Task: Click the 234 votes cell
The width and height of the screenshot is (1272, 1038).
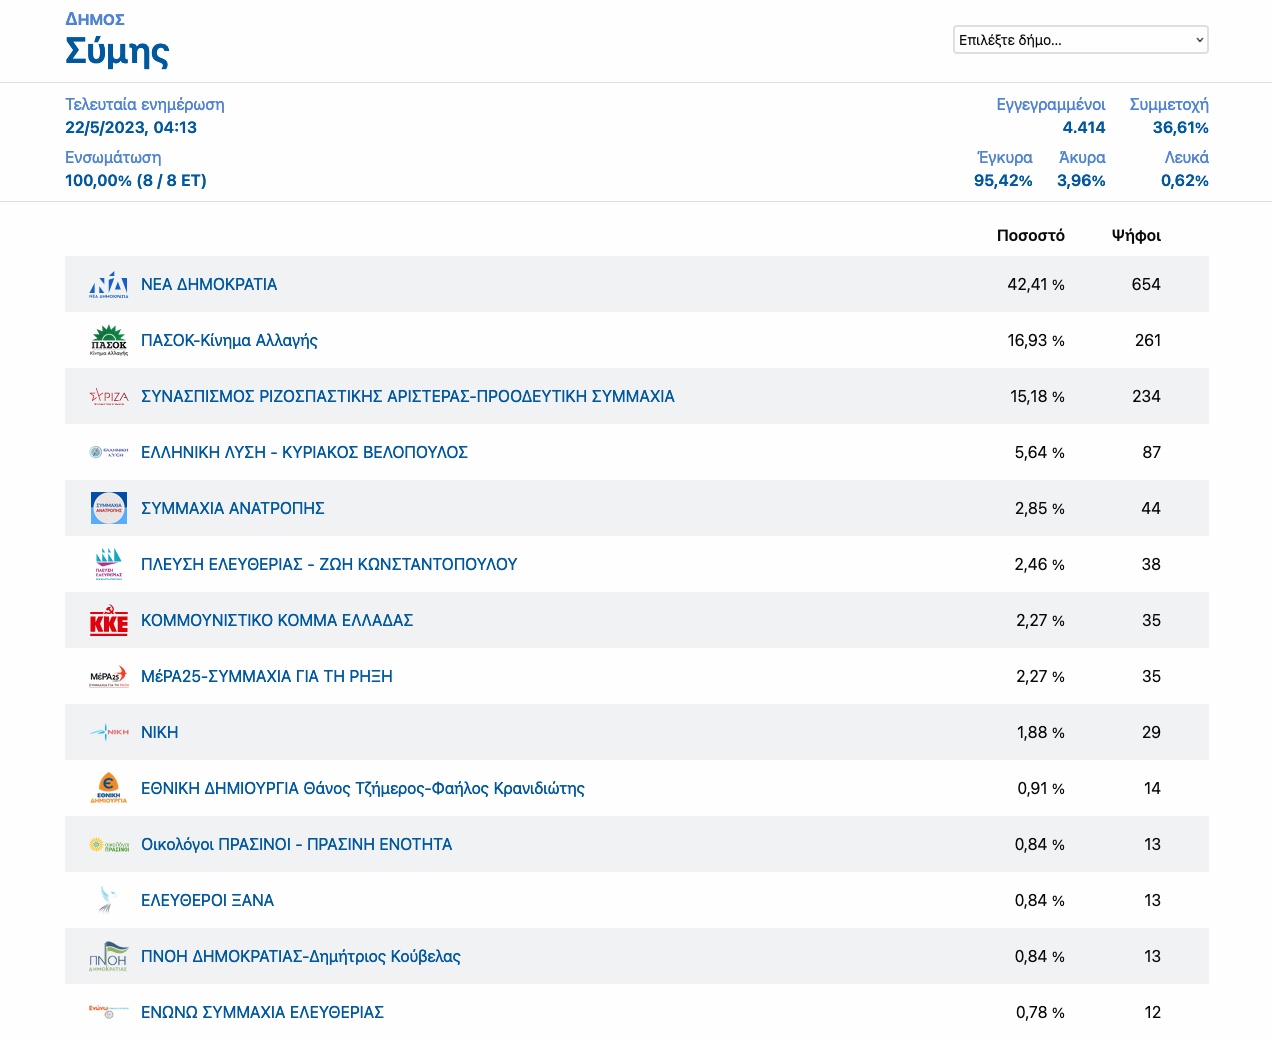Action: pos(1146,396)
